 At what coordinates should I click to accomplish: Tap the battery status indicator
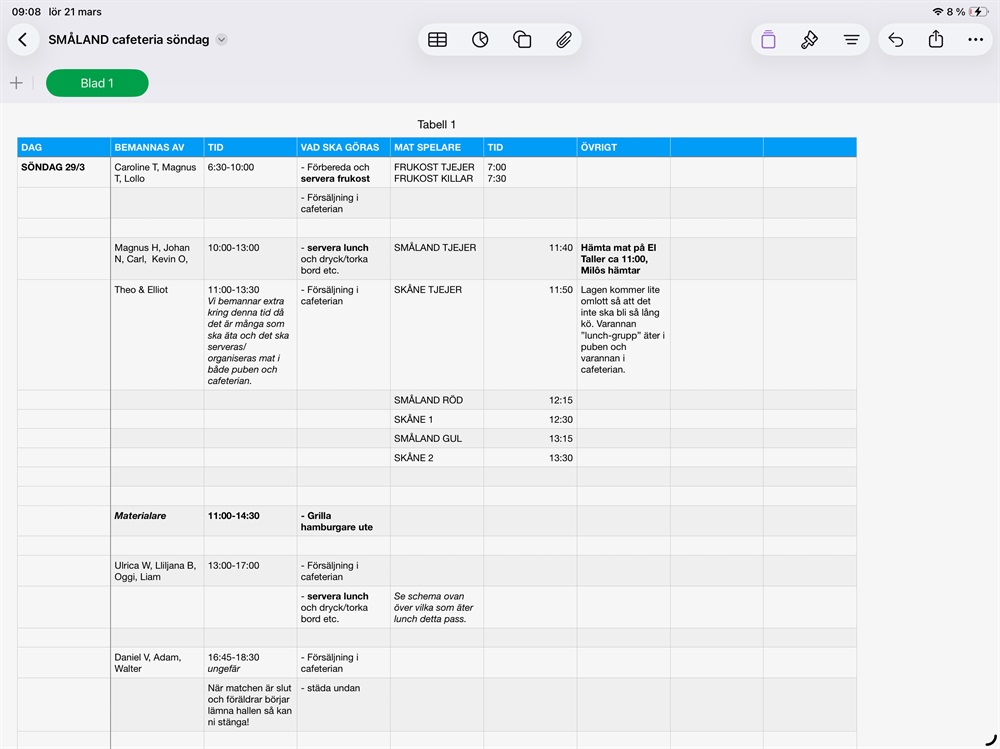click(978, 12)
